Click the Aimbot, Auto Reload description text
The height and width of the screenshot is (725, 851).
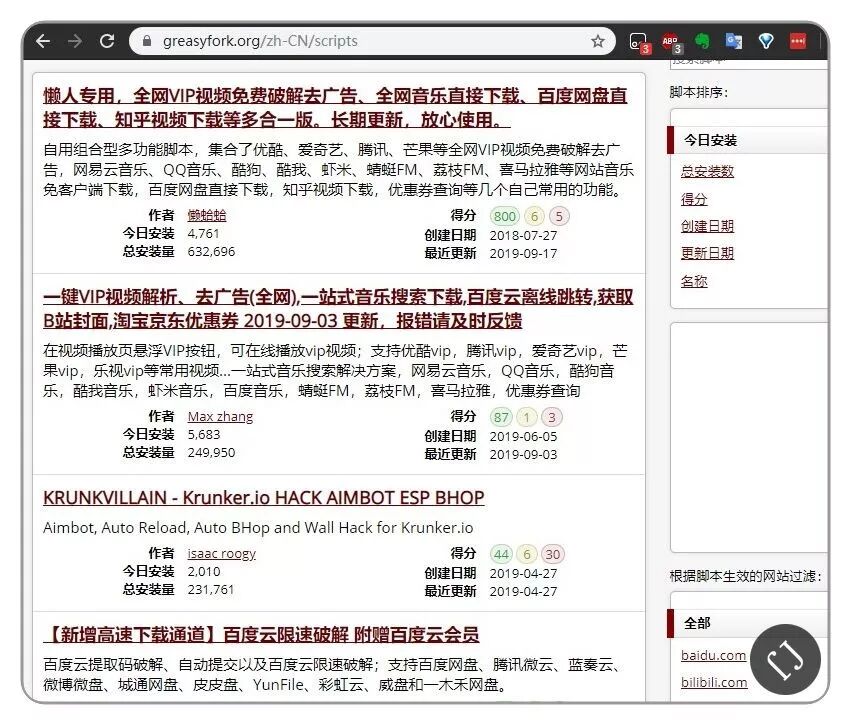(258, 527)
